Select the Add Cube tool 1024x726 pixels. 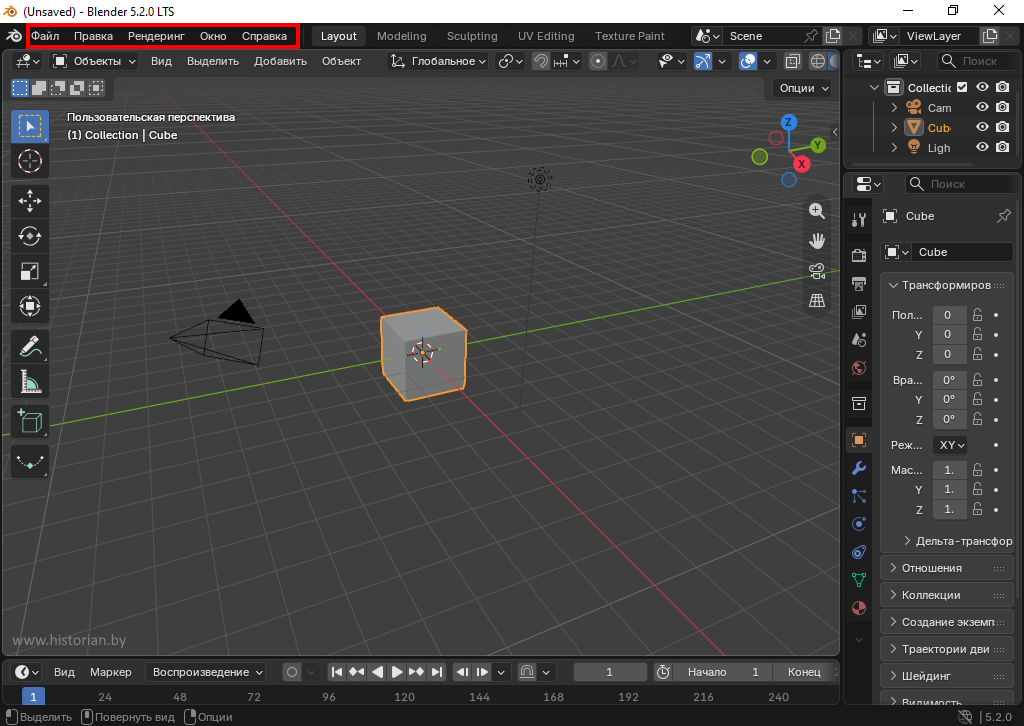(30, 421)
